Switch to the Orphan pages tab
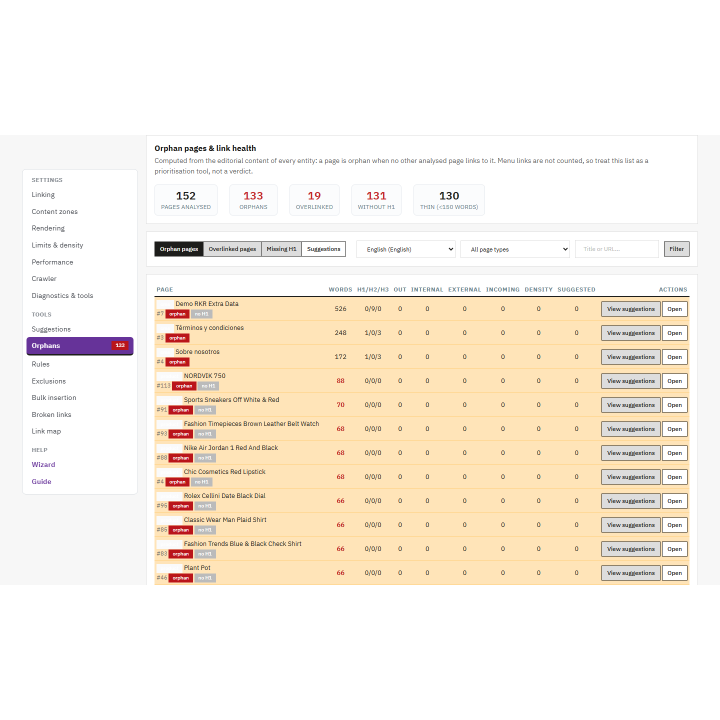The image size is (720, 720). [x=179, y=249]
